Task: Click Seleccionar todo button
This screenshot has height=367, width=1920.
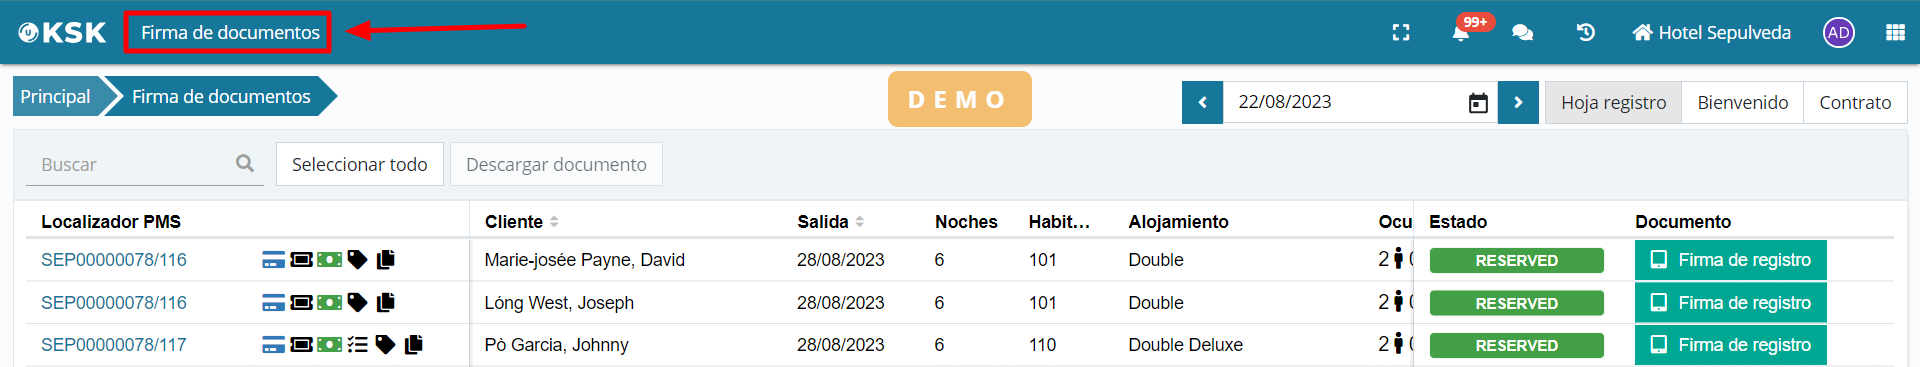Action: click(x=360, y=164)
